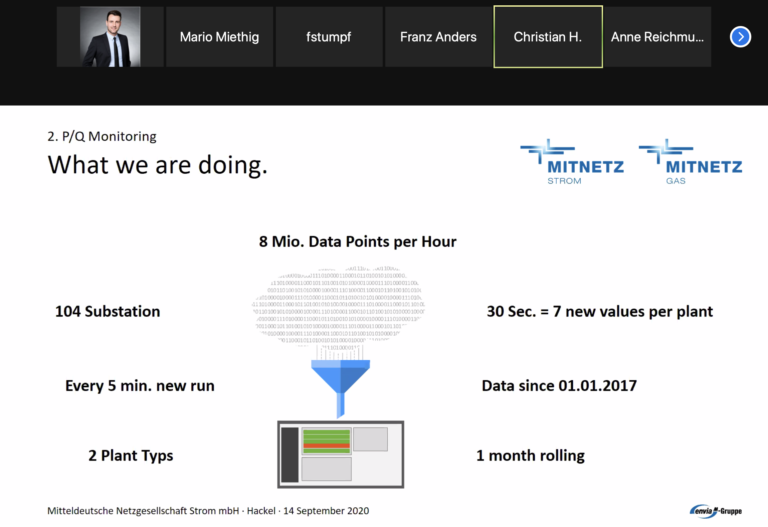Click the "What we are doing." slide title

coord(157,165)
